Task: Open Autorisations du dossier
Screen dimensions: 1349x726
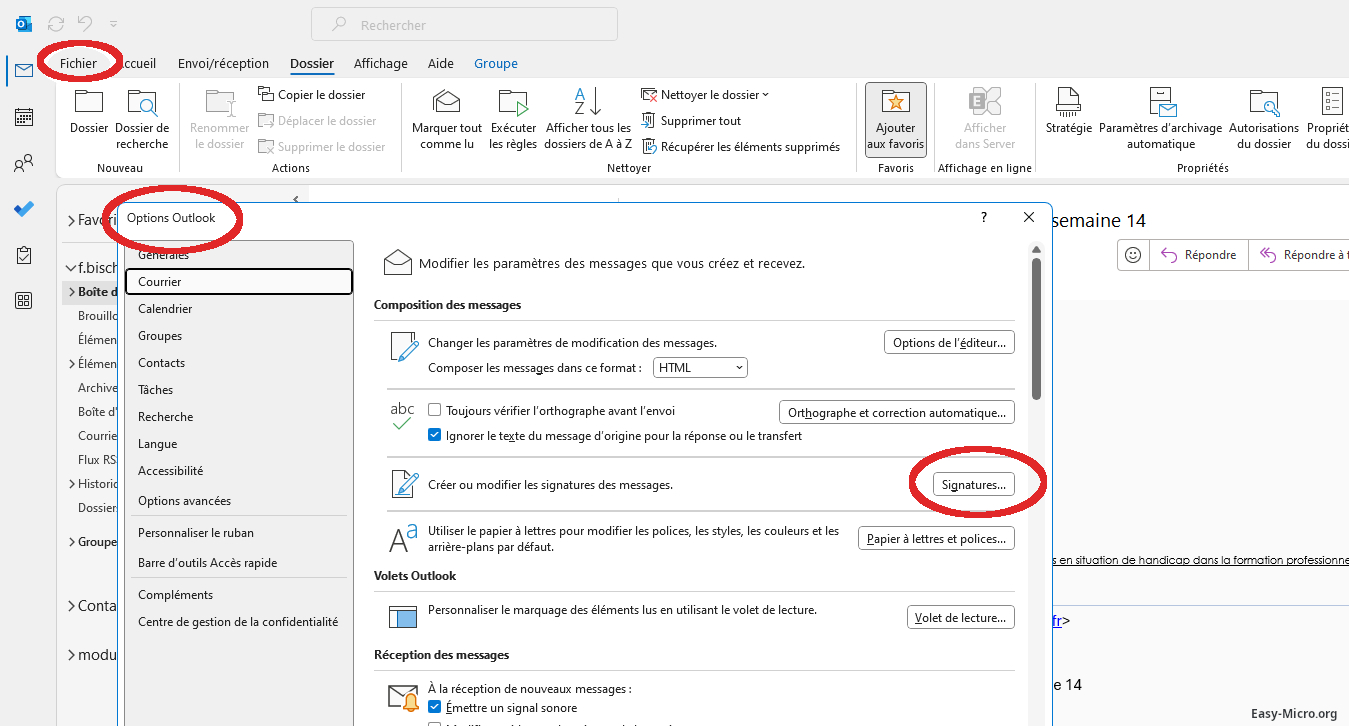Action: 1264,118
